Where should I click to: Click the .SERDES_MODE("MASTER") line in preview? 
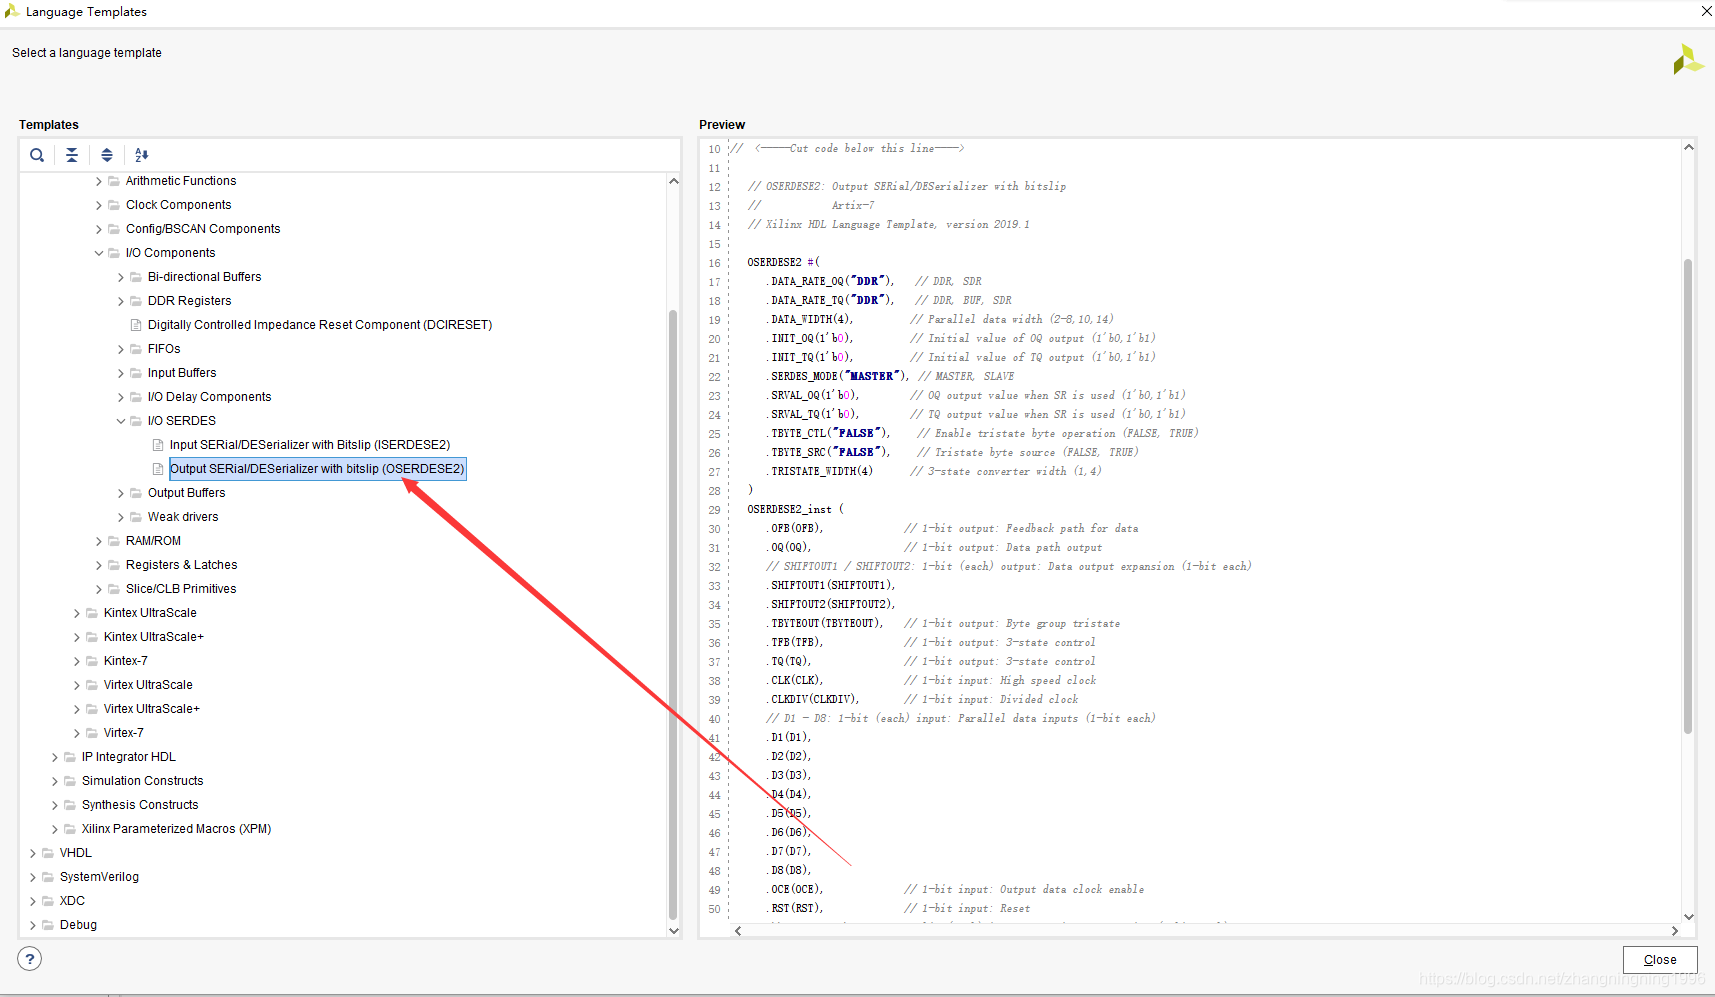coord(838,376)
